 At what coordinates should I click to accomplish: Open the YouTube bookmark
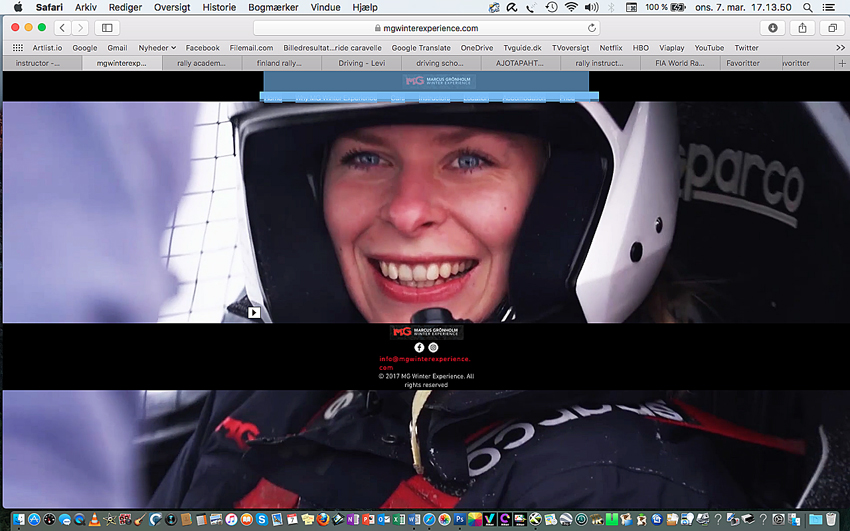(x=709, y=48)
